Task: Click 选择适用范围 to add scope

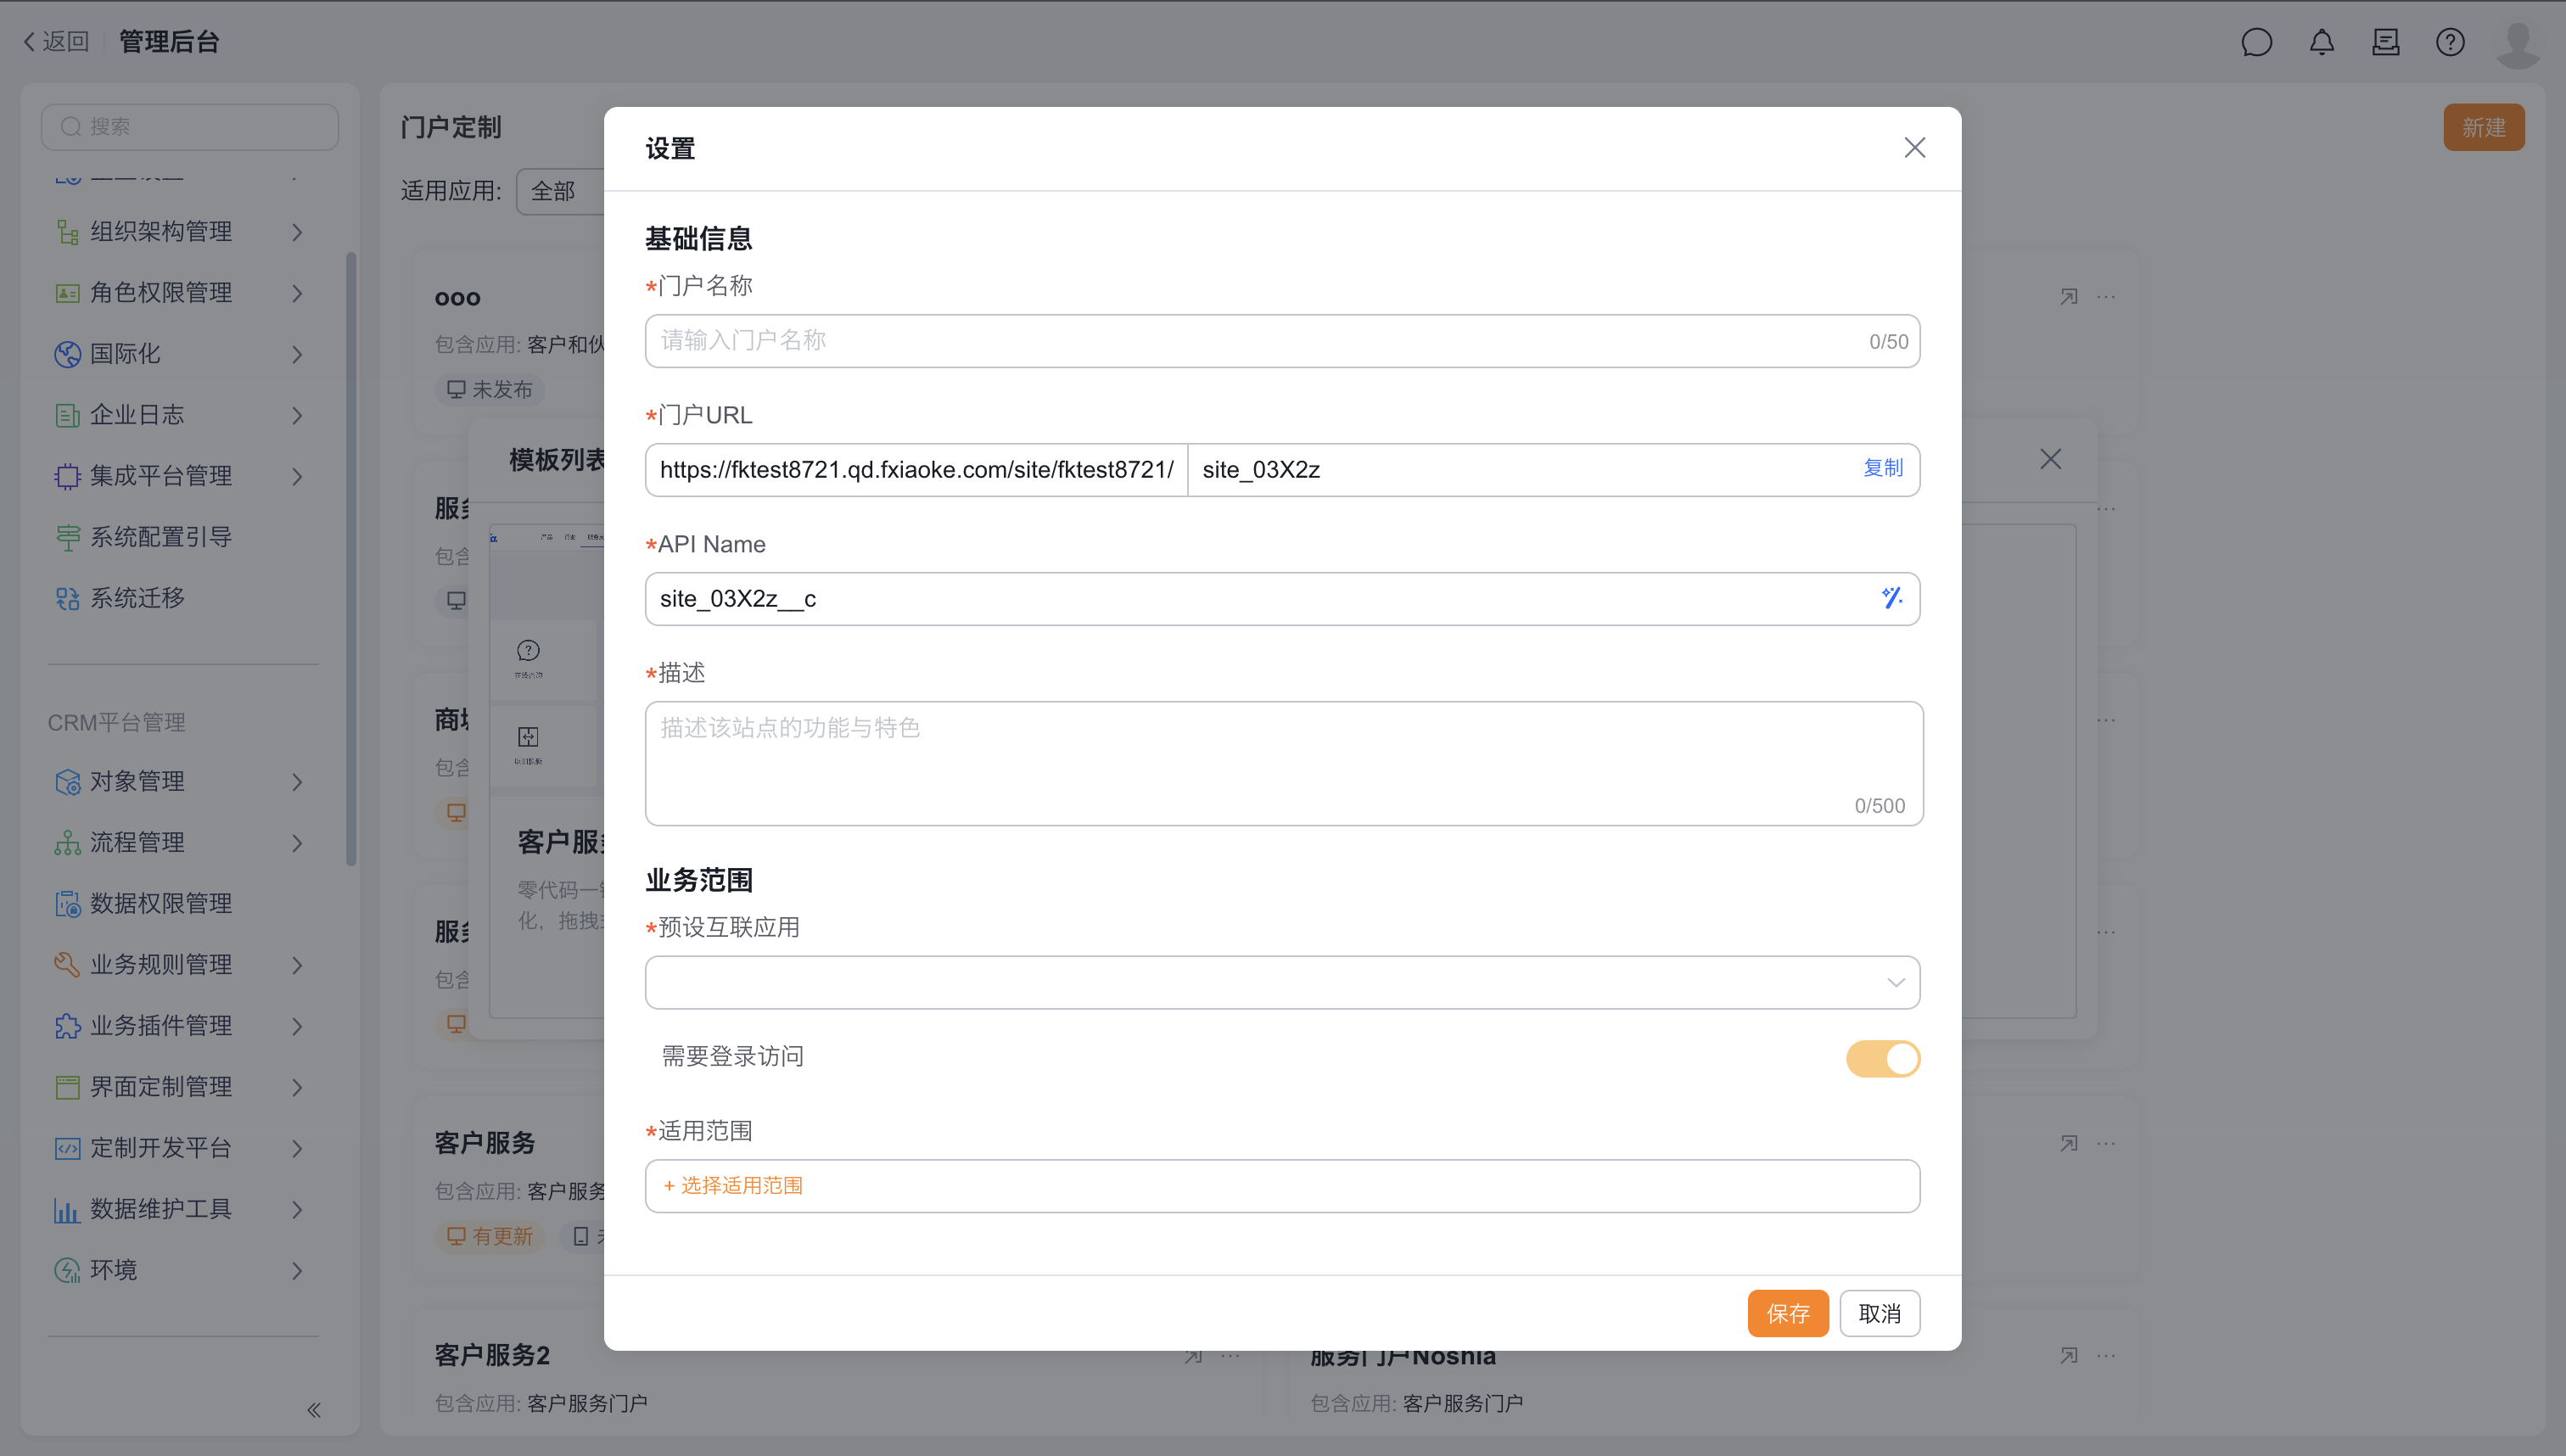Action: coord(735,1186)
